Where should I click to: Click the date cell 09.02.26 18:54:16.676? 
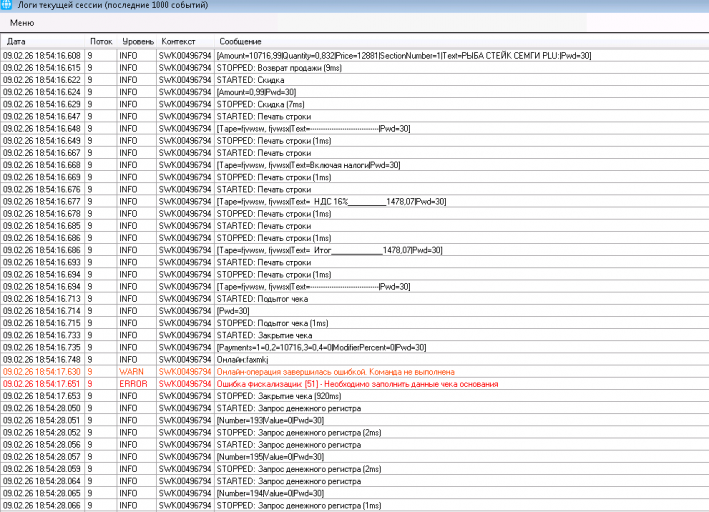coord(42,190)
